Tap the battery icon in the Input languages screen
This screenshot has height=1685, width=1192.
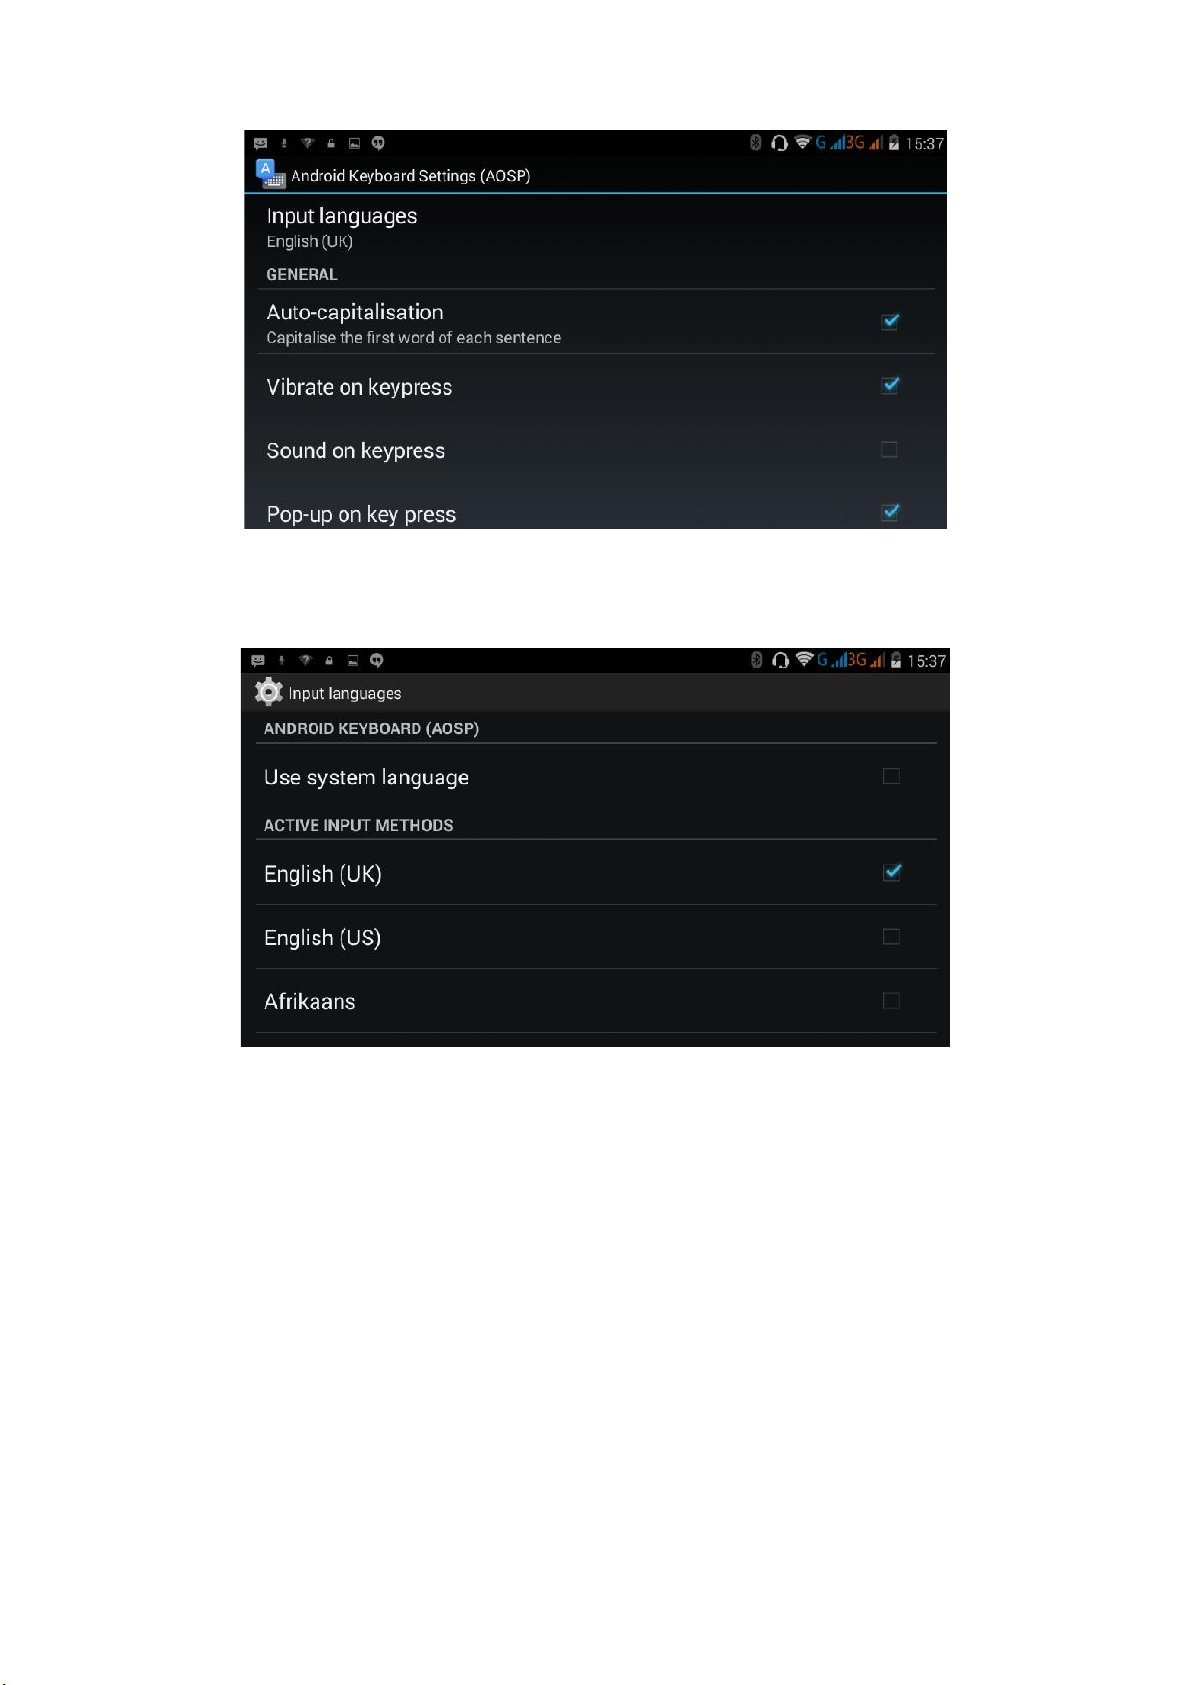tap(896, 660)
